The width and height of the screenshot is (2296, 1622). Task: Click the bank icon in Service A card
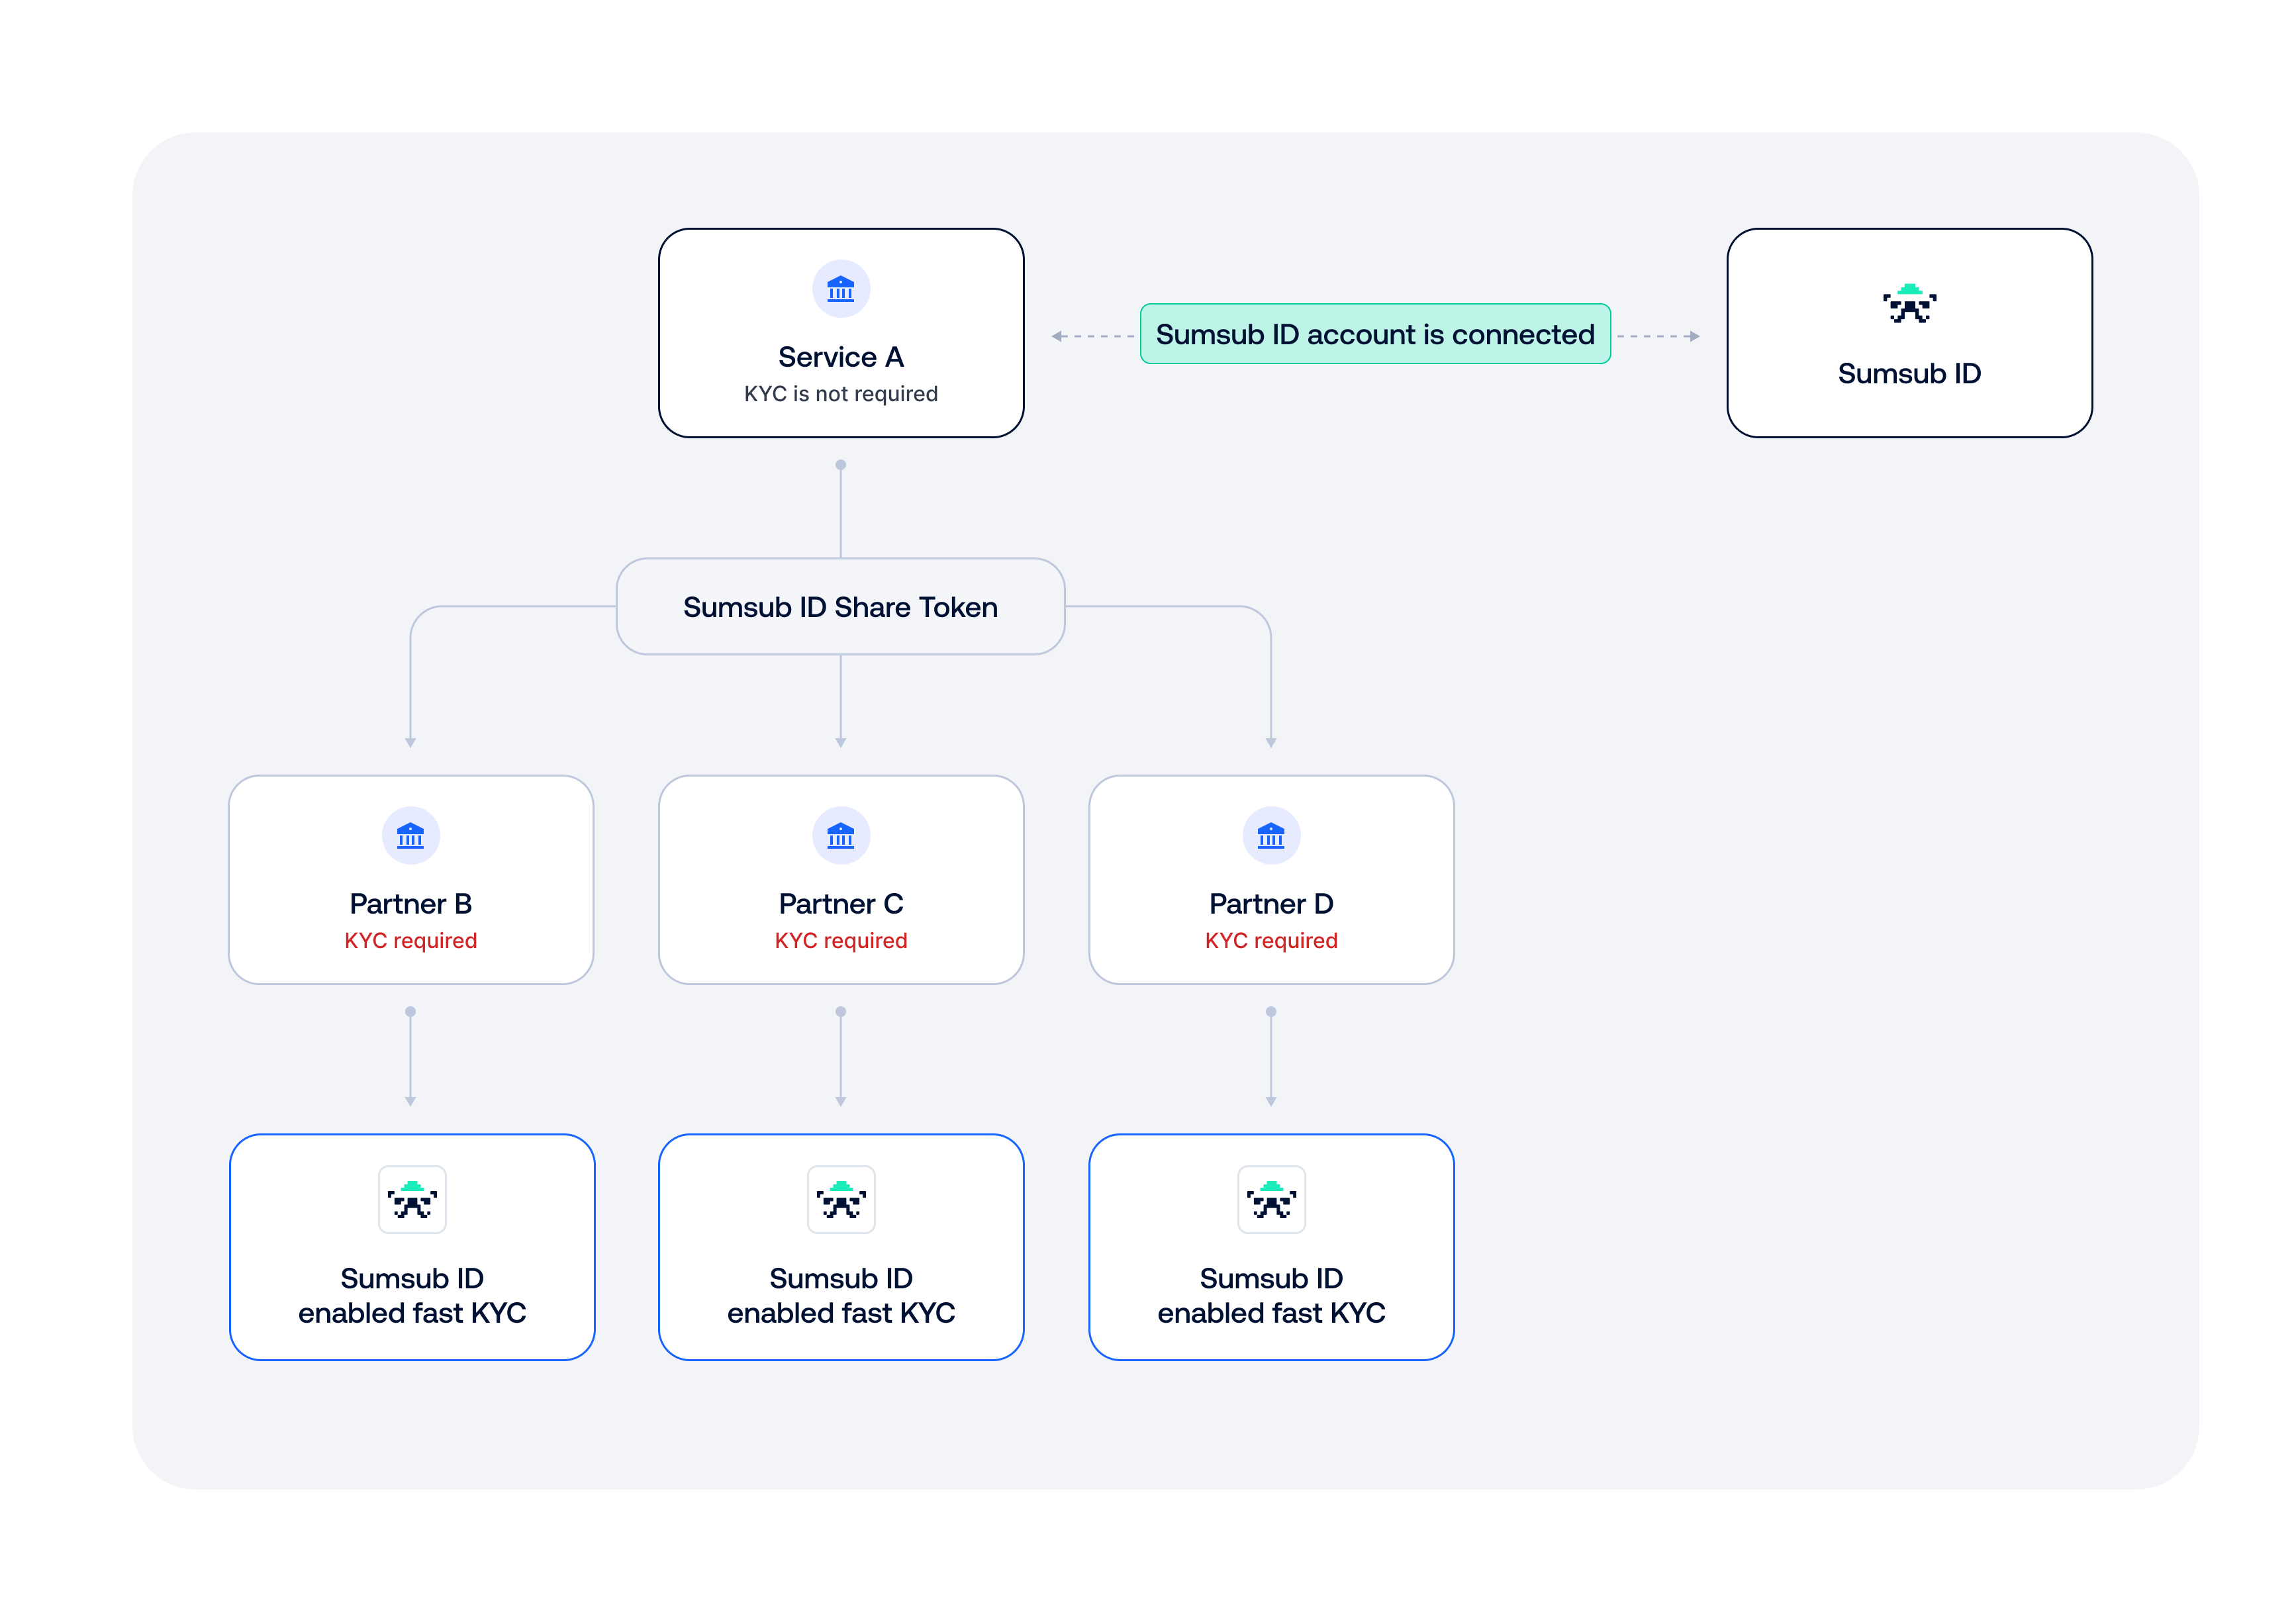841,289
